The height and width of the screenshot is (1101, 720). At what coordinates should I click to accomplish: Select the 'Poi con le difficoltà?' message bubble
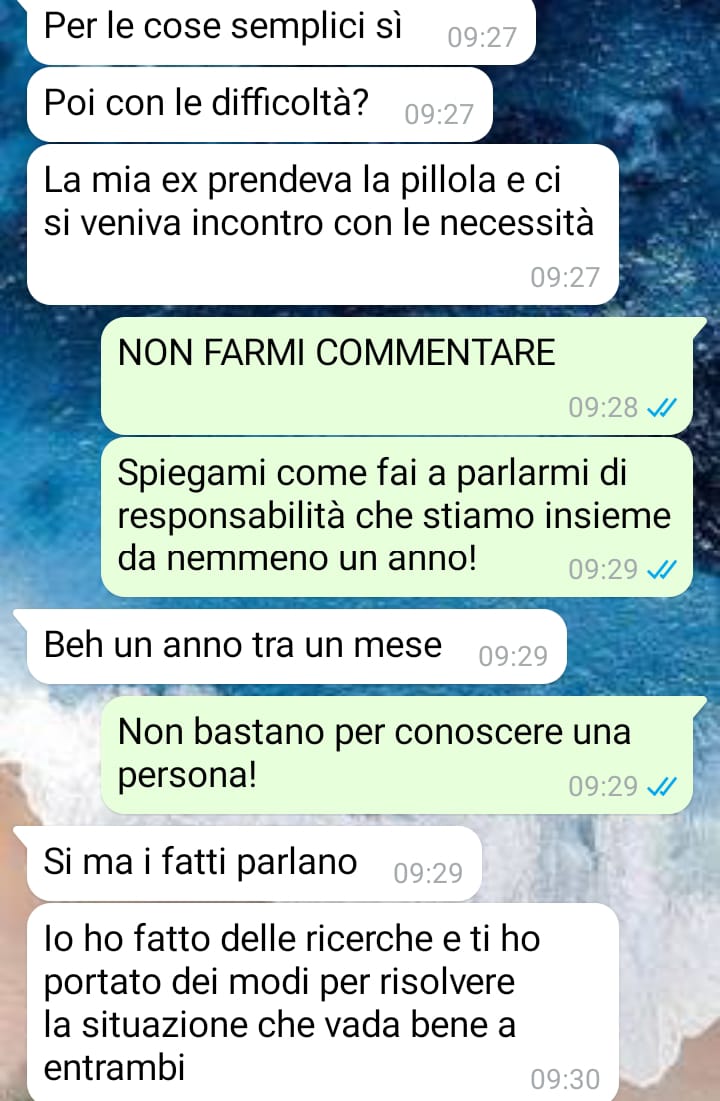(259, 105)
